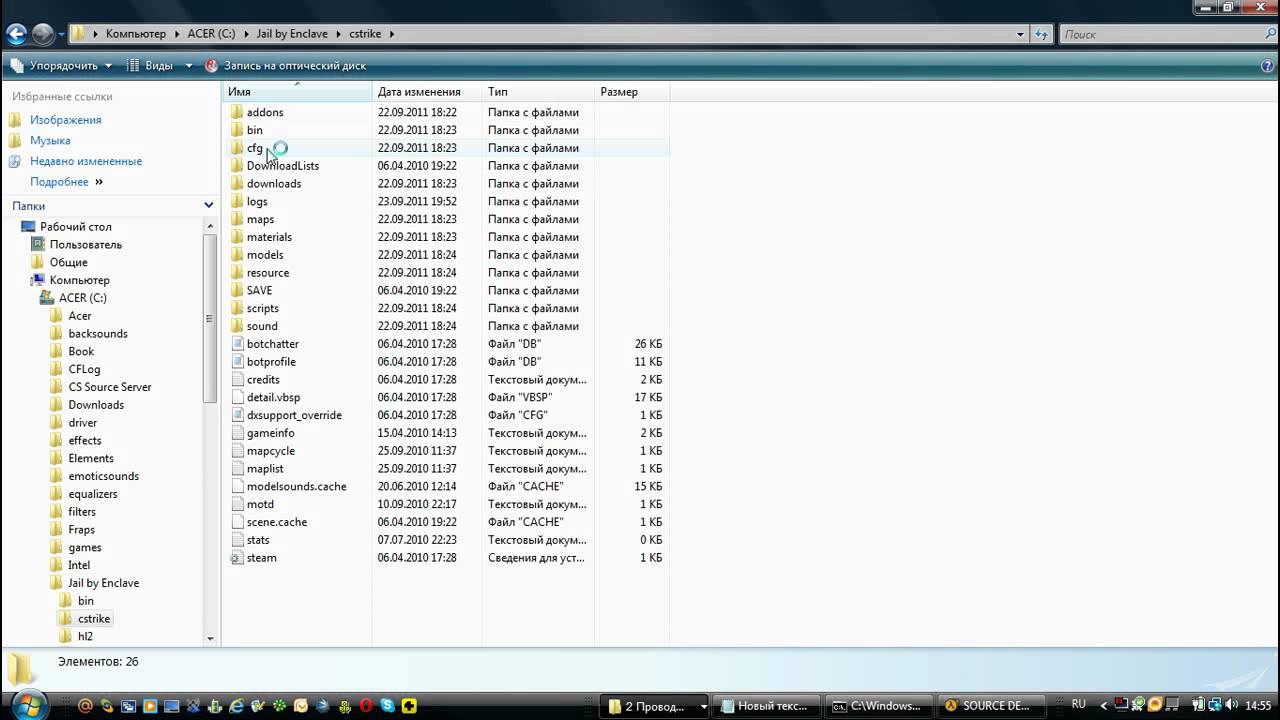The image size is (1280, 720).
Task: Select the gameinfo file
Action: [x=270, y=433]
